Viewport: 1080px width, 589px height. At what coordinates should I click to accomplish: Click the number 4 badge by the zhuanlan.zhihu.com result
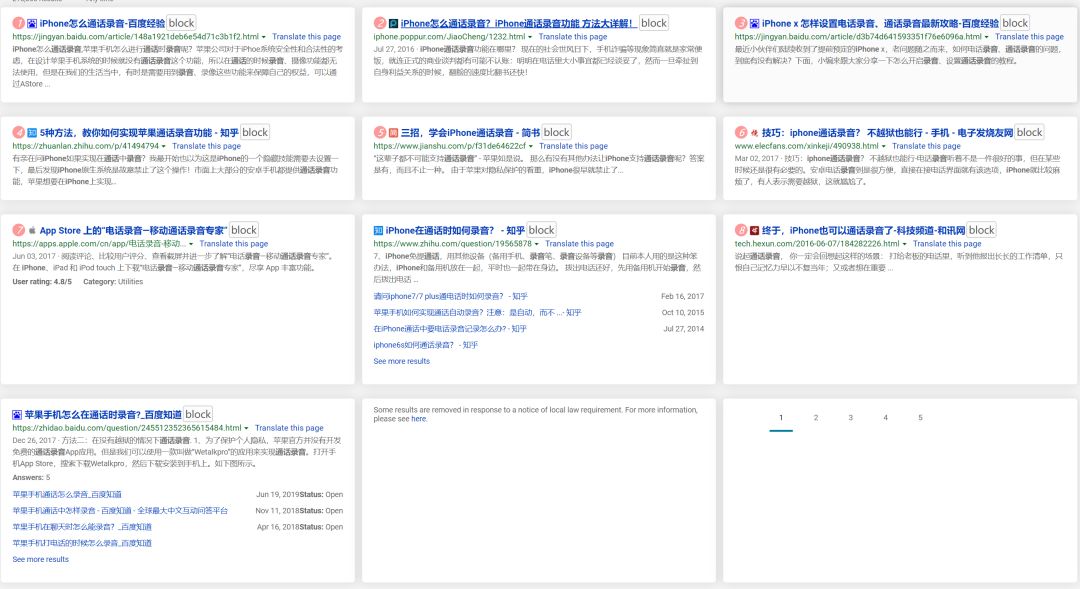(19, 132)
